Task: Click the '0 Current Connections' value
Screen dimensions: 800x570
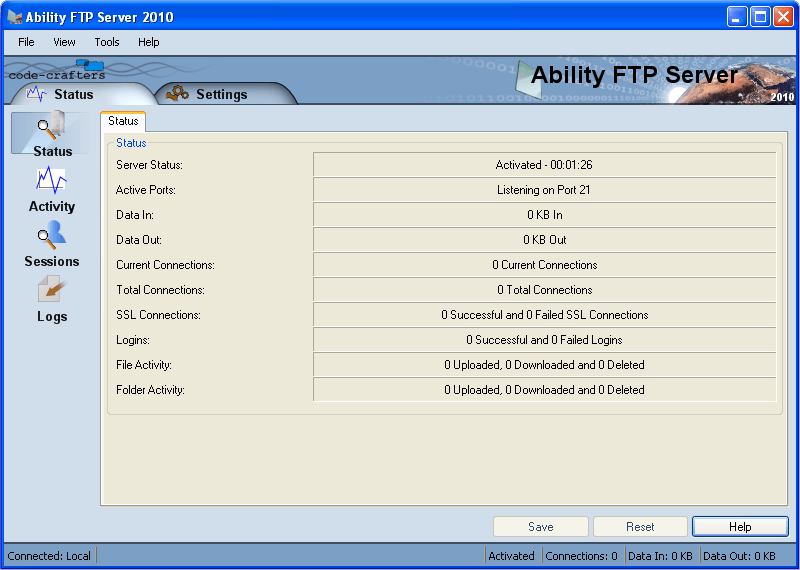Action: click(544, 265)
